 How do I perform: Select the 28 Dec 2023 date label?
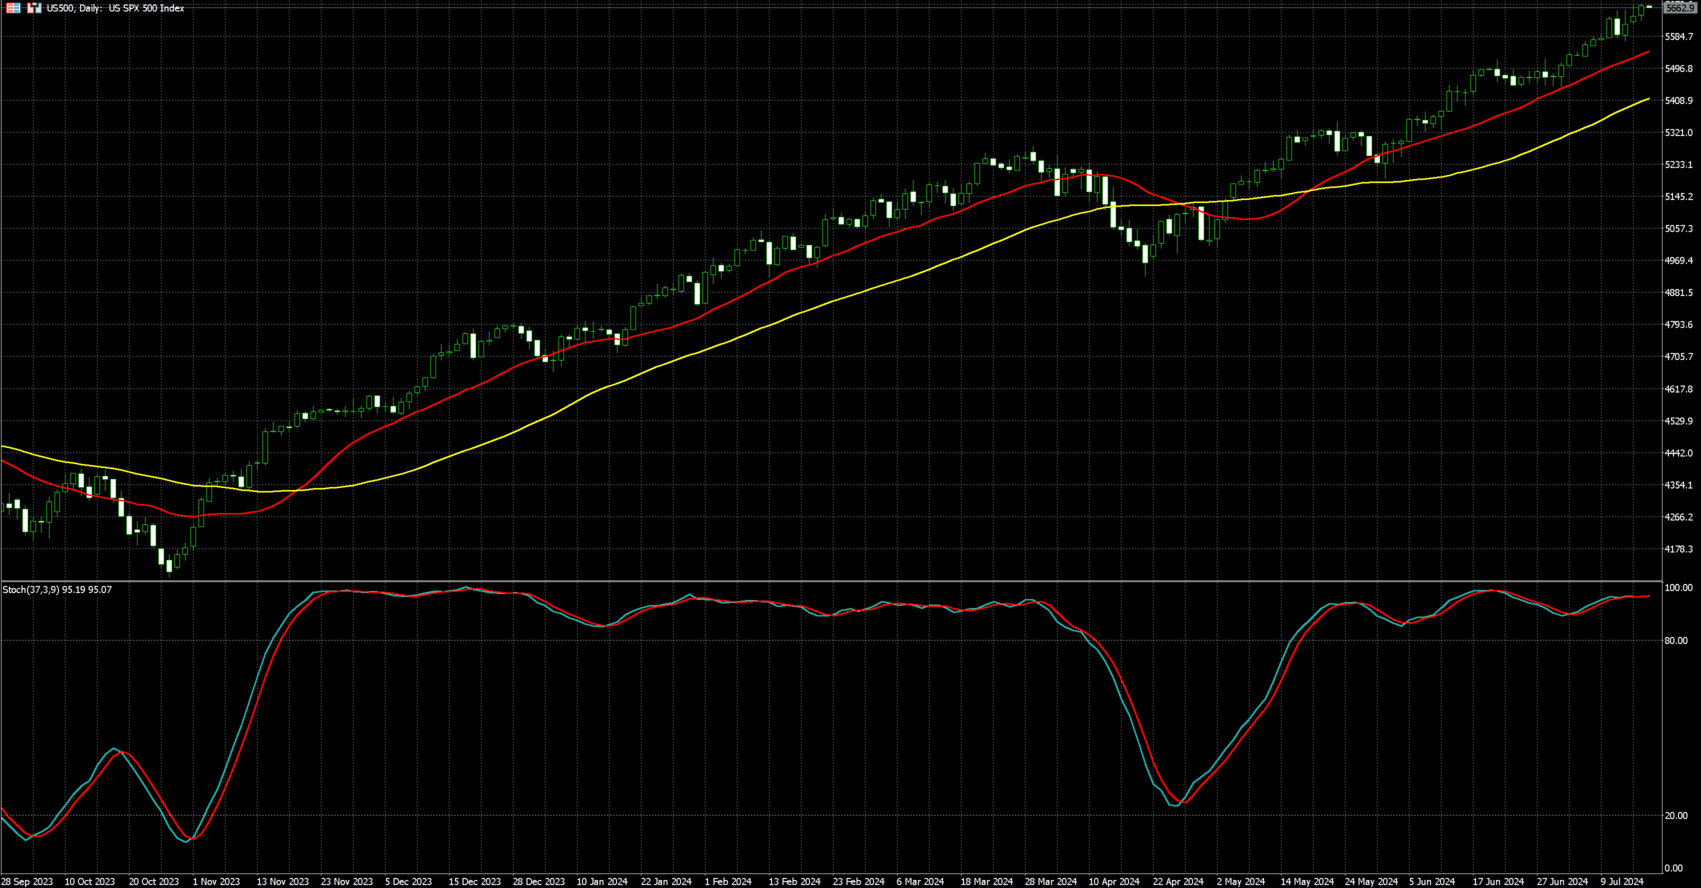point(538,882)
